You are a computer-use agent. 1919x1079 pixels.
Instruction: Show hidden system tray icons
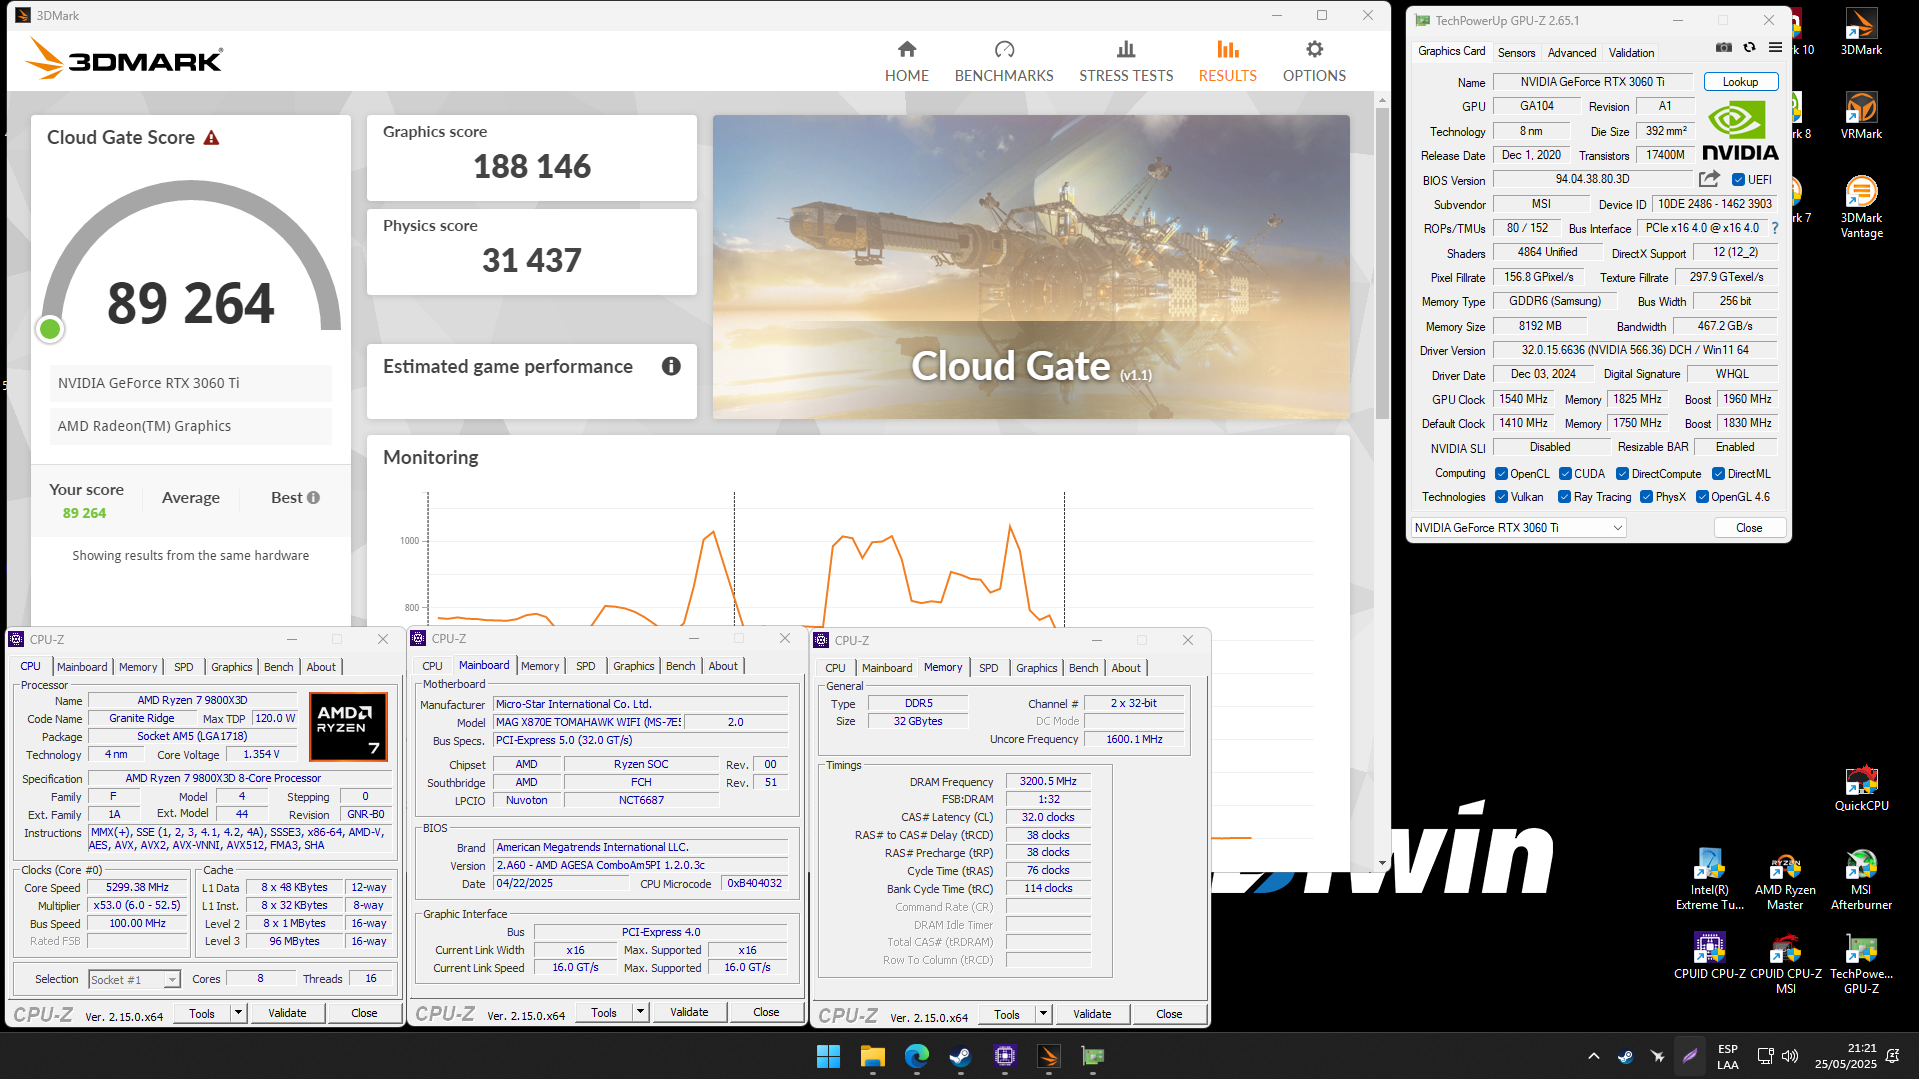1593,1056
